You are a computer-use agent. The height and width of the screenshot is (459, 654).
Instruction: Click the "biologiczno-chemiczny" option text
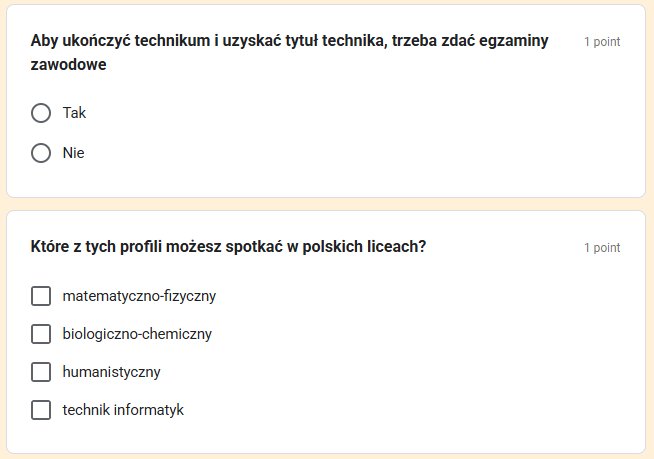point(137,334)
